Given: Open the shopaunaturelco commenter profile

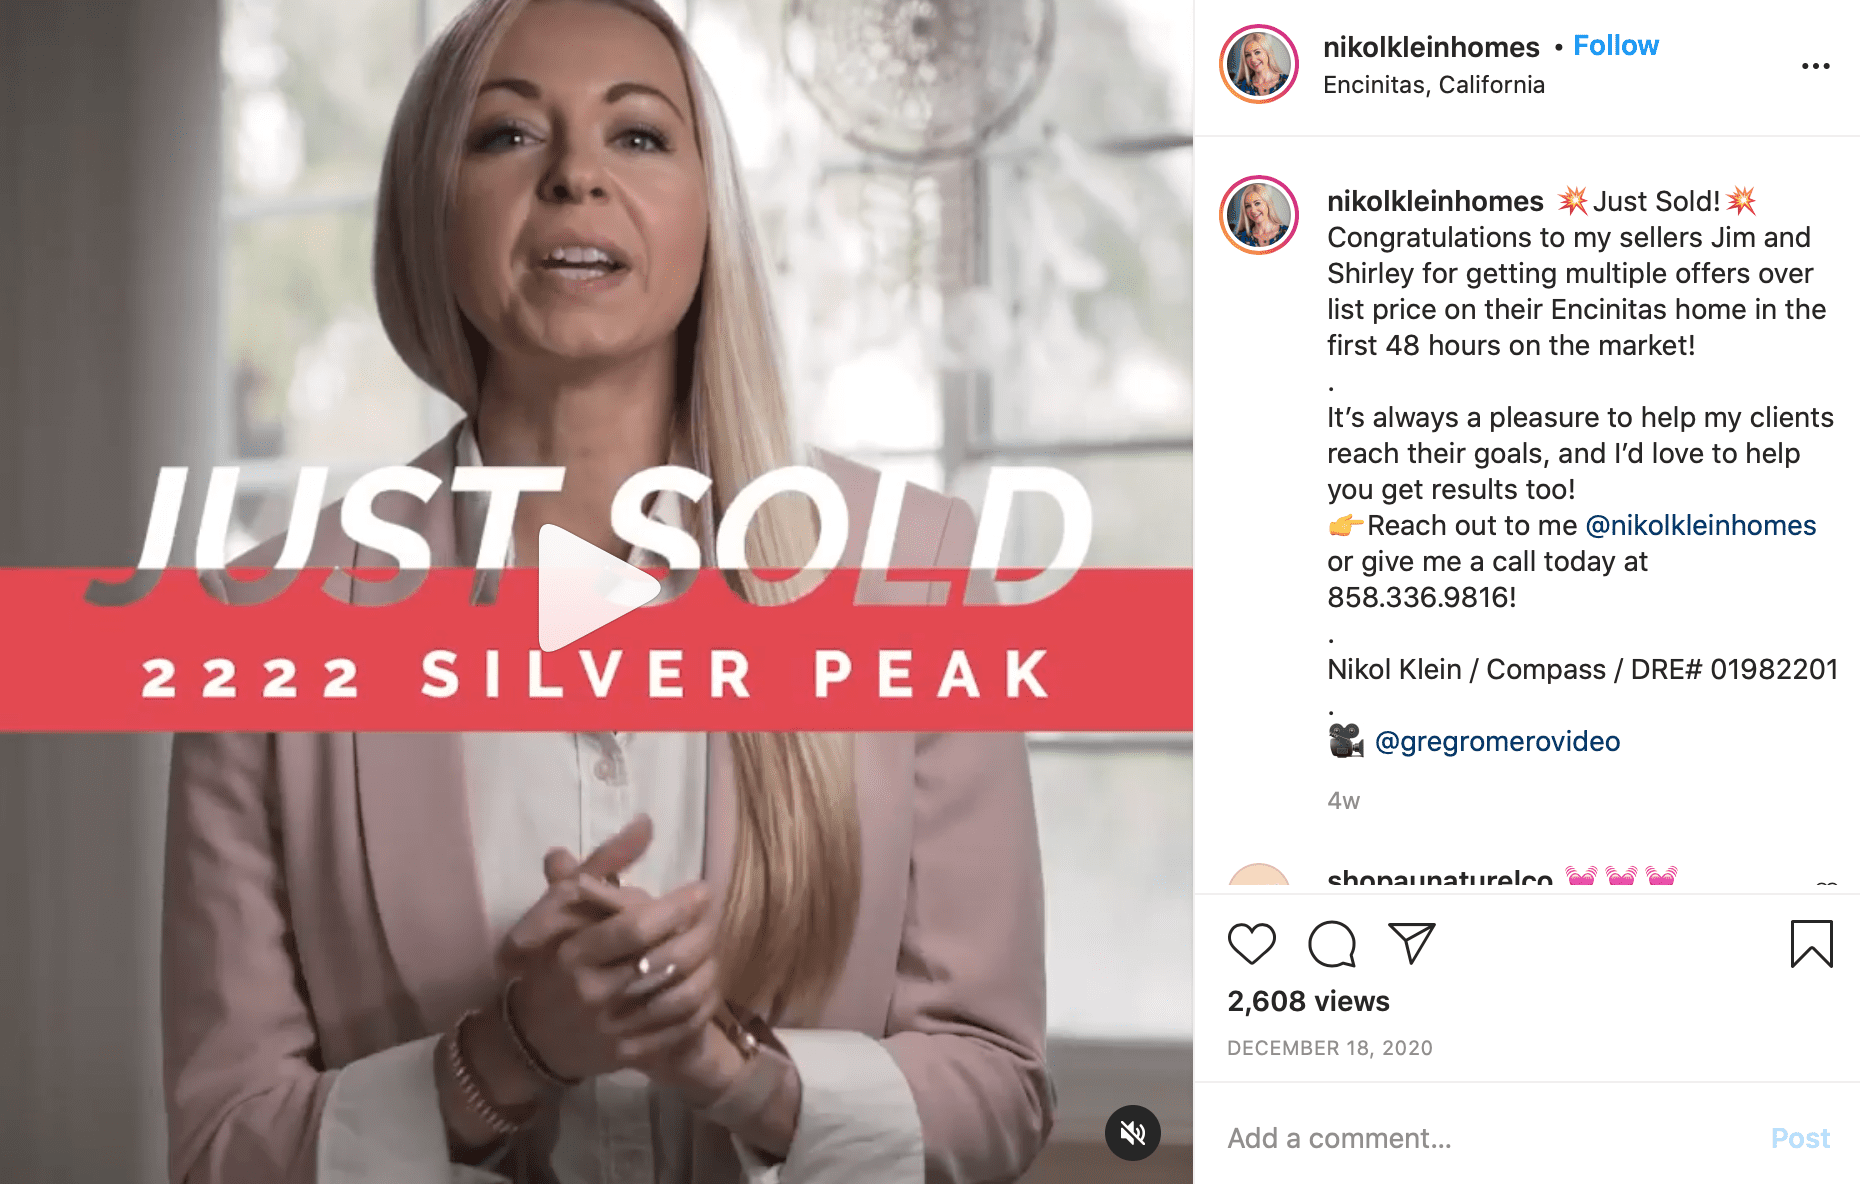Looking at the screenshot, I should tap(1440, 877).
